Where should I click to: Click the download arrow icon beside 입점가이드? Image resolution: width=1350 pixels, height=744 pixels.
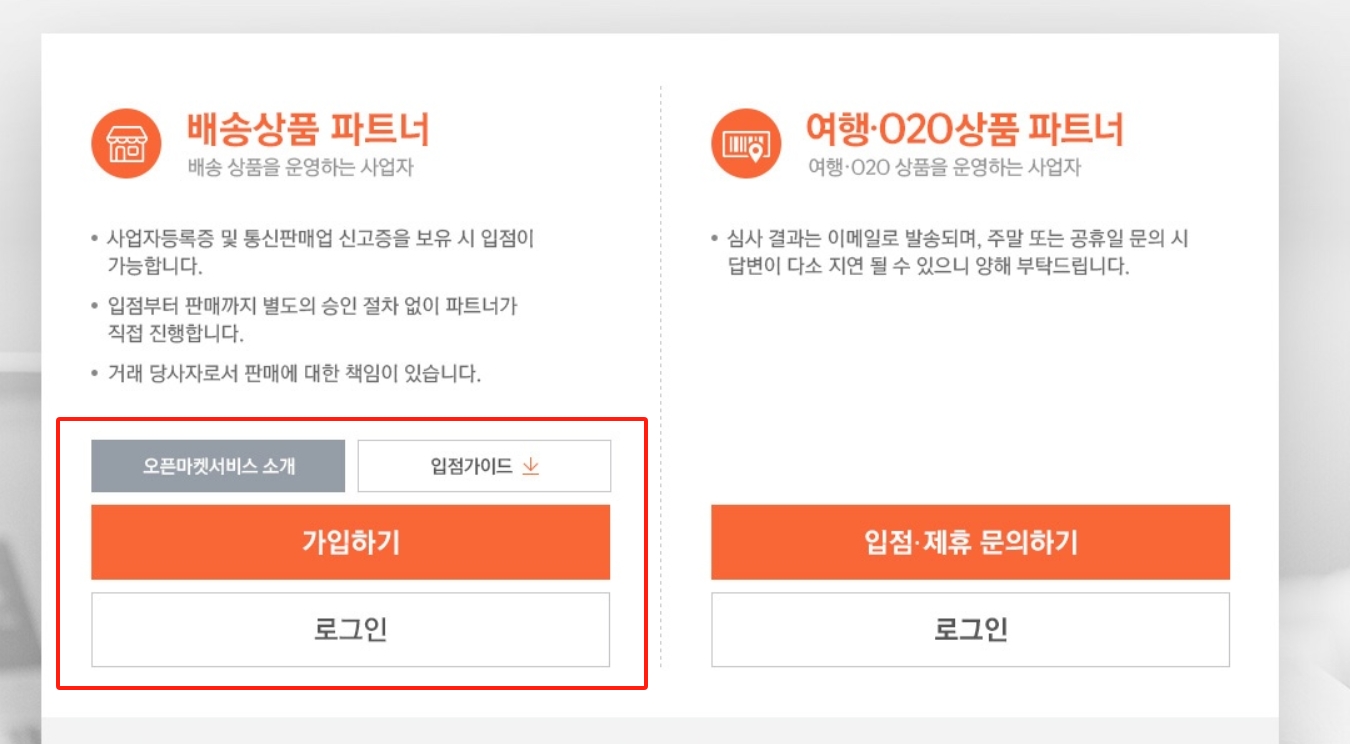coord(531,466)
